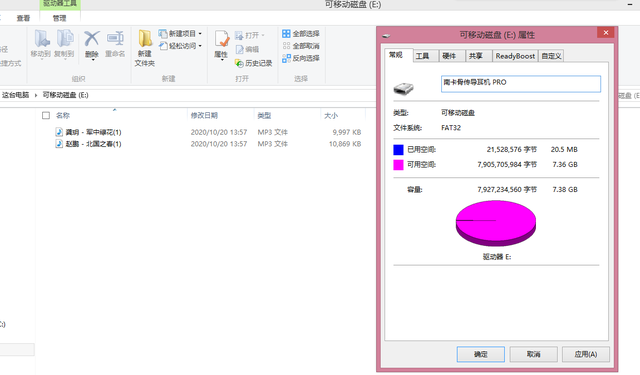
Task: Click the 应用(A) (Apply) button
Action: click(586, 354)
